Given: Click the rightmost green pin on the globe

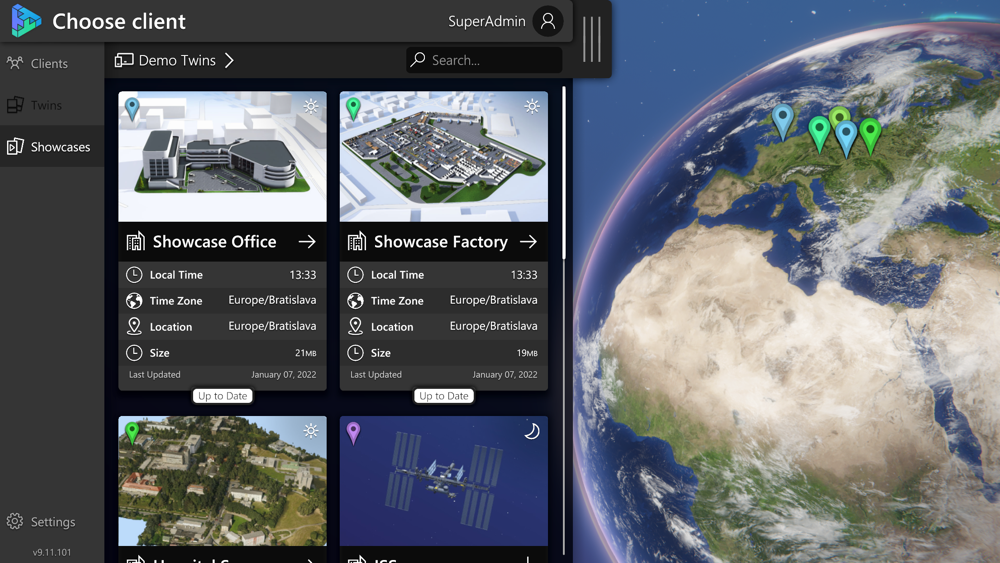Looking at the screenshot, I should point(871,136).
